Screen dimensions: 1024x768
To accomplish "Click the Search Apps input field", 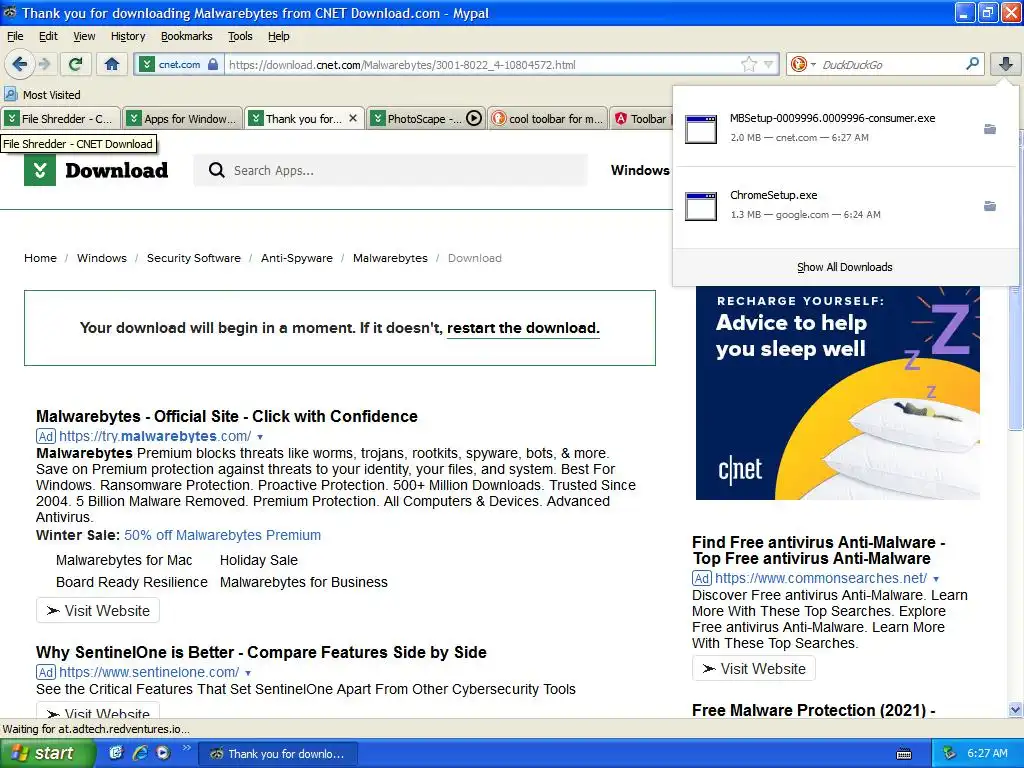I will coord(391,170).
